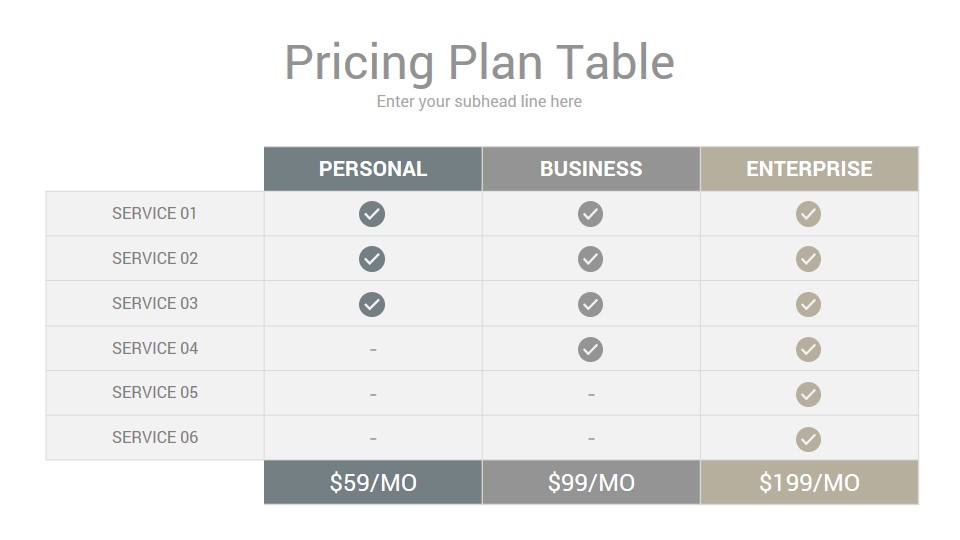Select the ENTERPRISE column header
Image resolution: width=960 pixels, height=540 pixels.
(809, 169)
